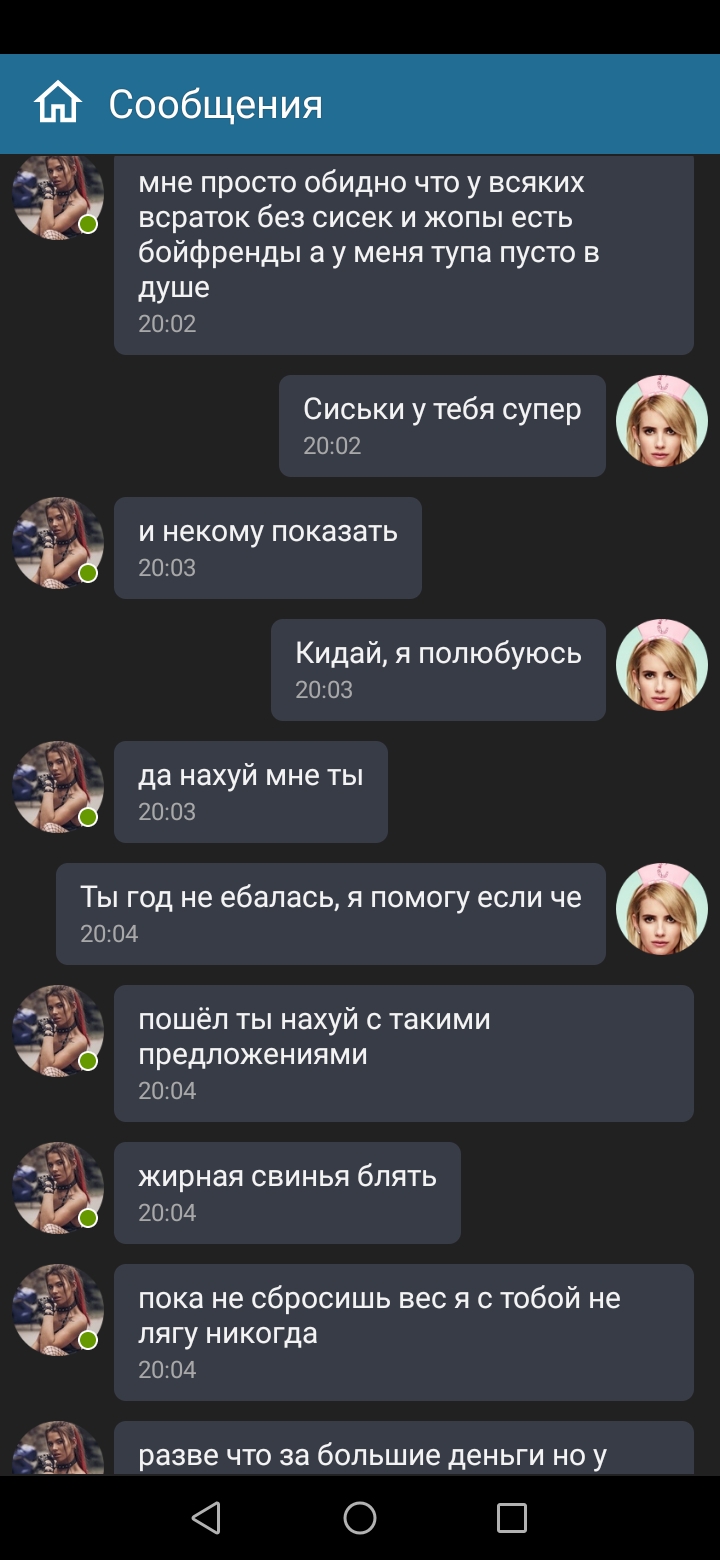Tap the 'Сообщения' header title
Viewport: 720px width, 1560px height.
pyautogui.click(x=216, y=104)
